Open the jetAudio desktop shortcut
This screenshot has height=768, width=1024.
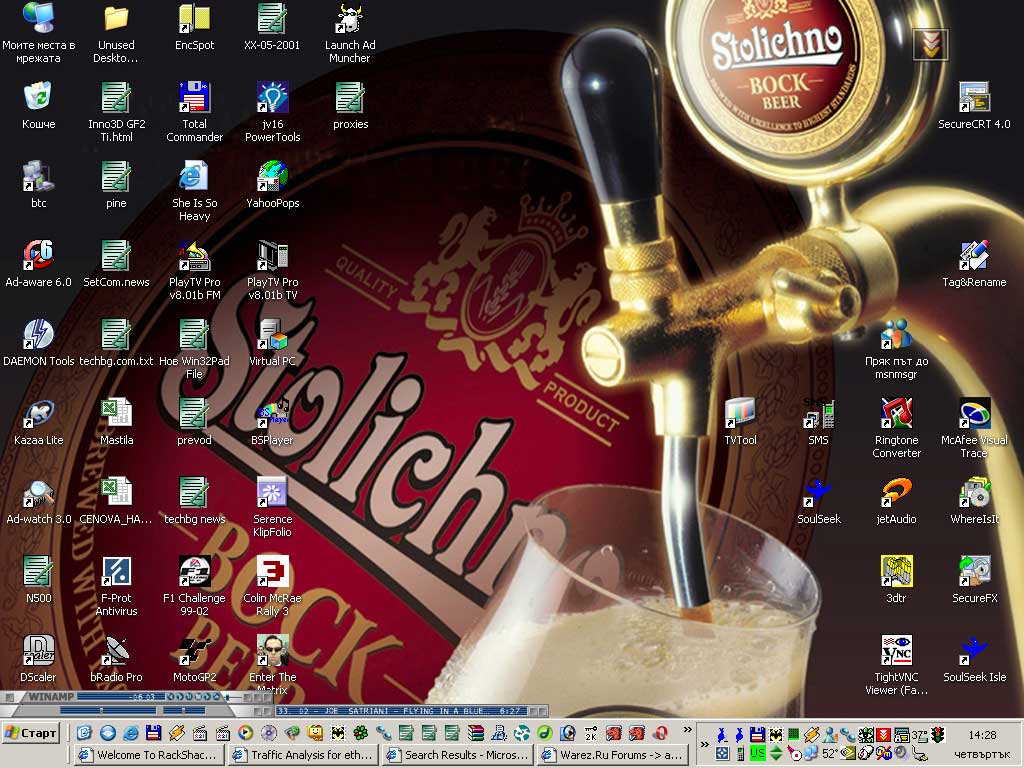(895, 493)
